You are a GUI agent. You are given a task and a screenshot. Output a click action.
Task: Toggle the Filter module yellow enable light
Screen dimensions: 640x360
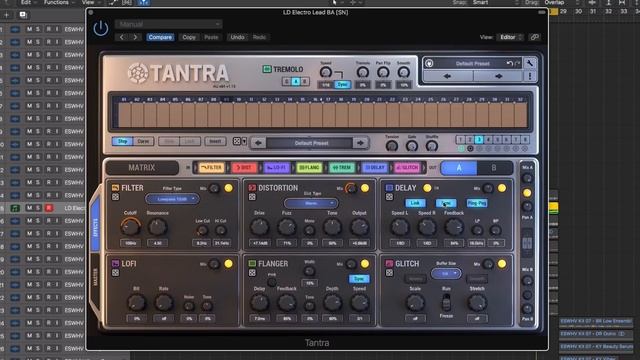pos(229,188)
